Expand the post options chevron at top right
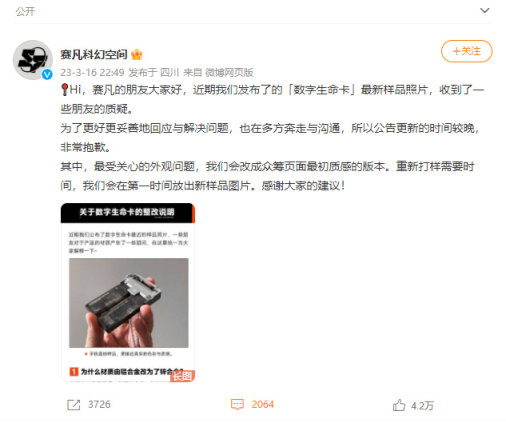The width and height of the screenshot is (506, 423). pyautogui.click(x=484, y=11)
